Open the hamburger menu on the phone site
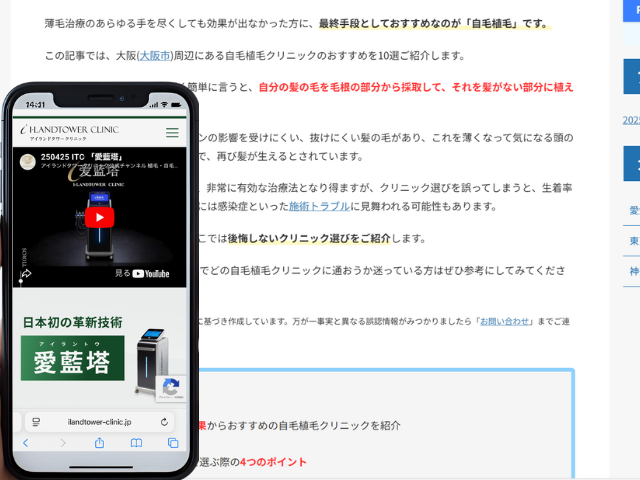The image size is (640, 480). click(x=172, y=132)
